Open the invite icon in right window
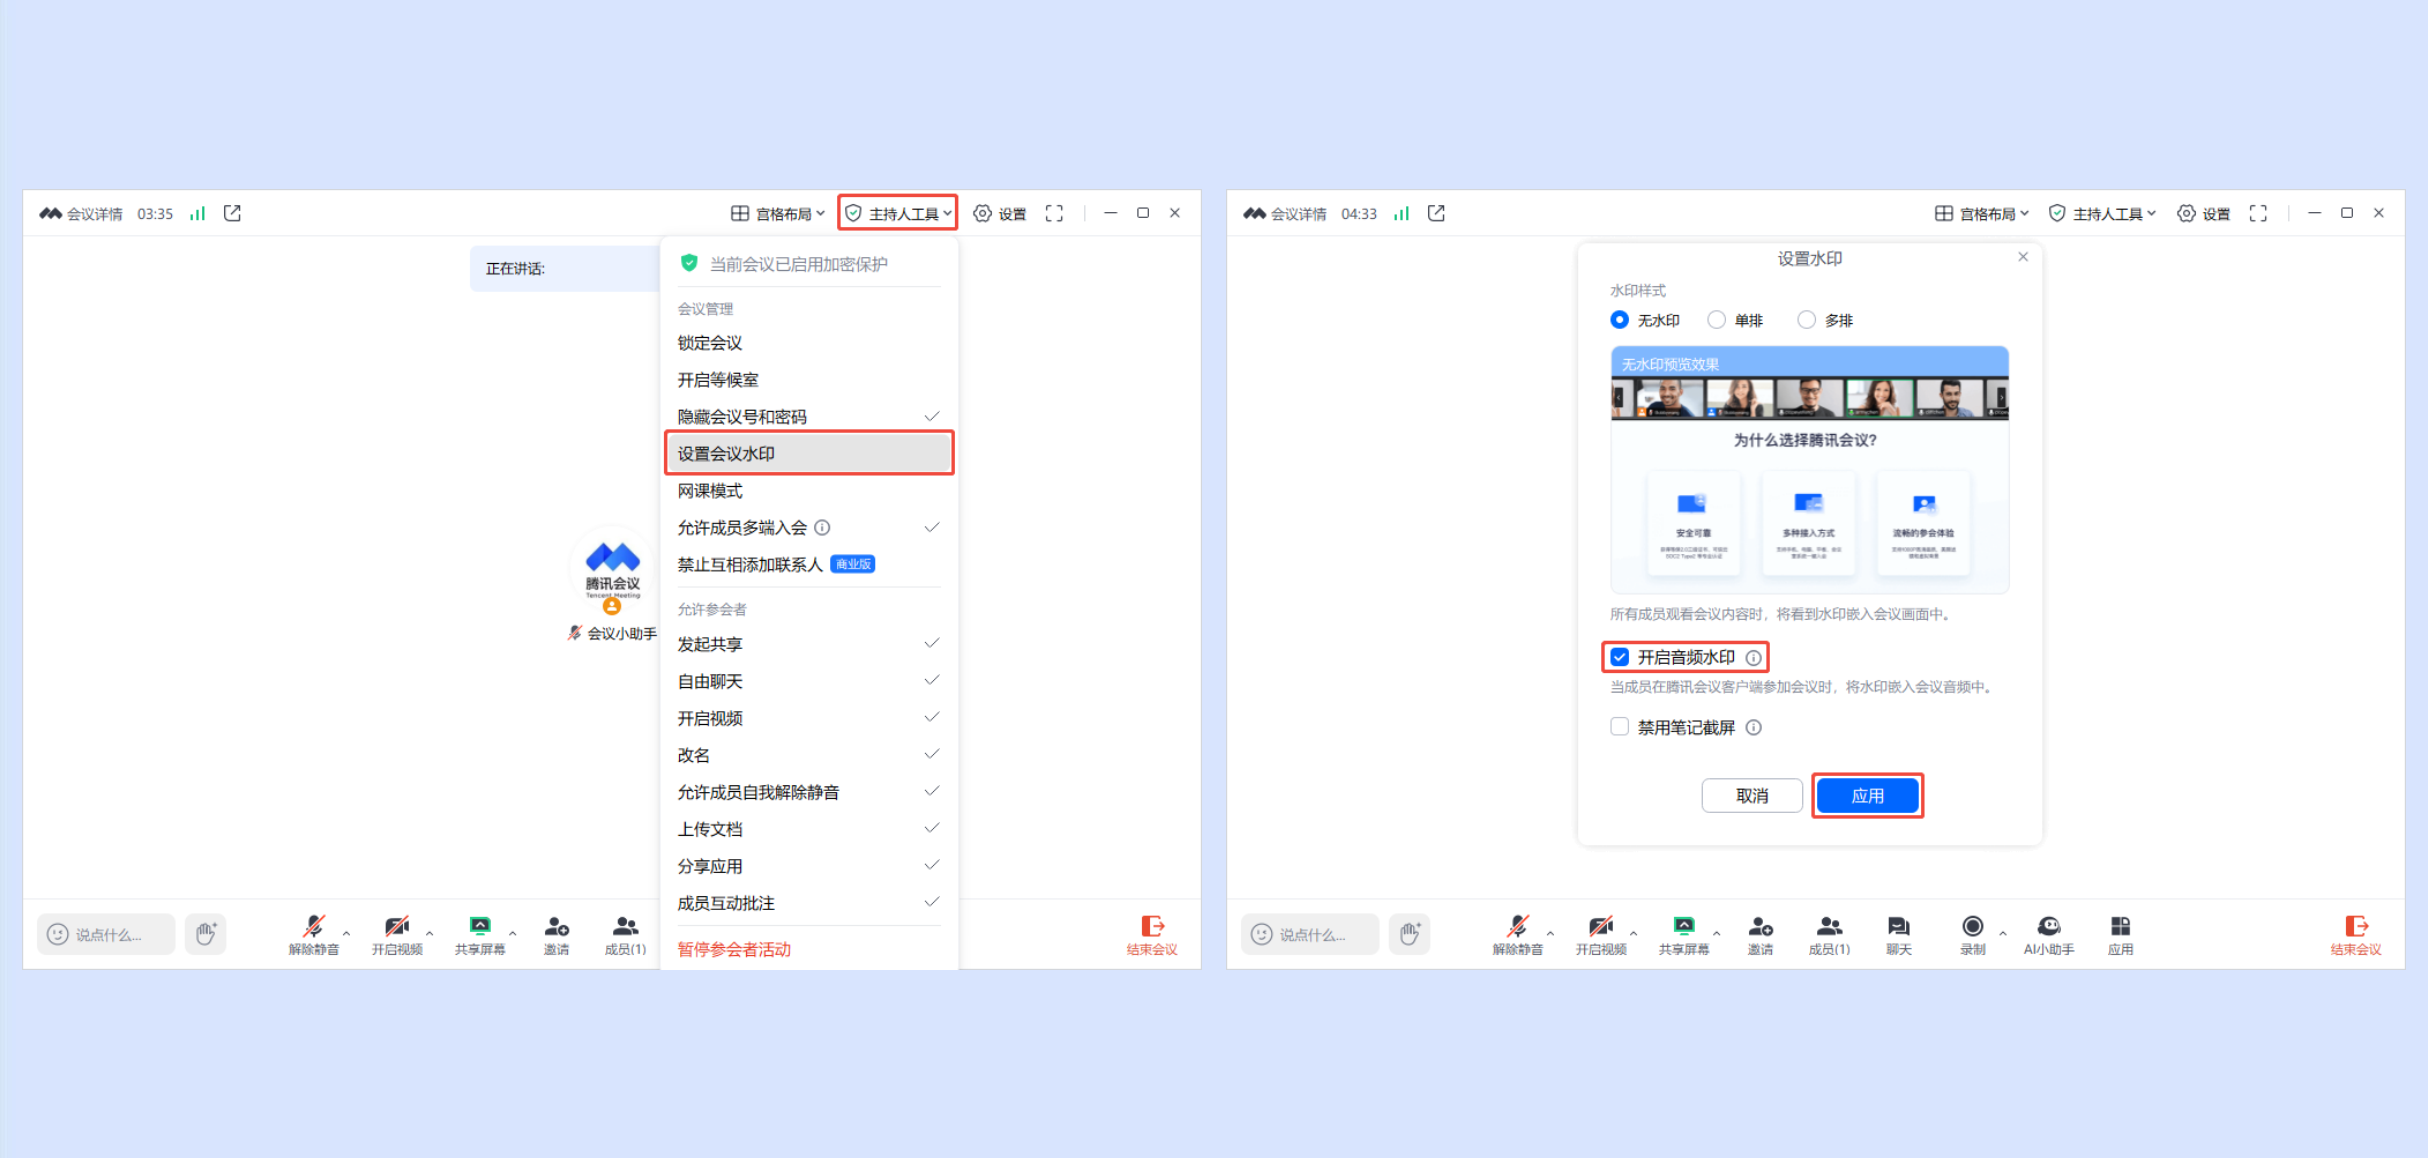 pos(1761,927)
